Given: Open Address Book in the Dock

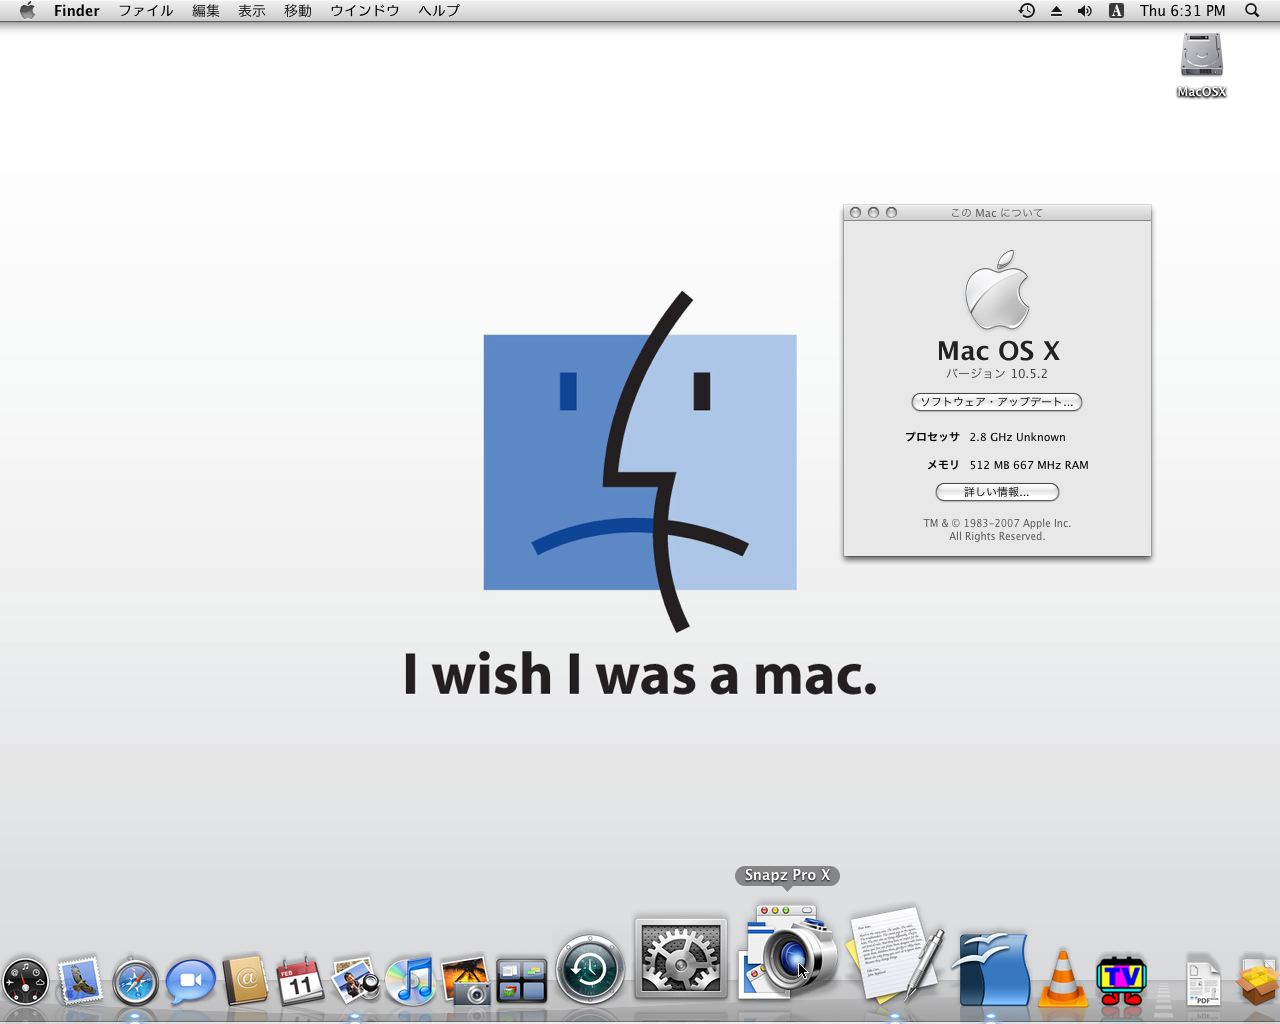Looking at the screenshot, I should click(x=245, y=980).
